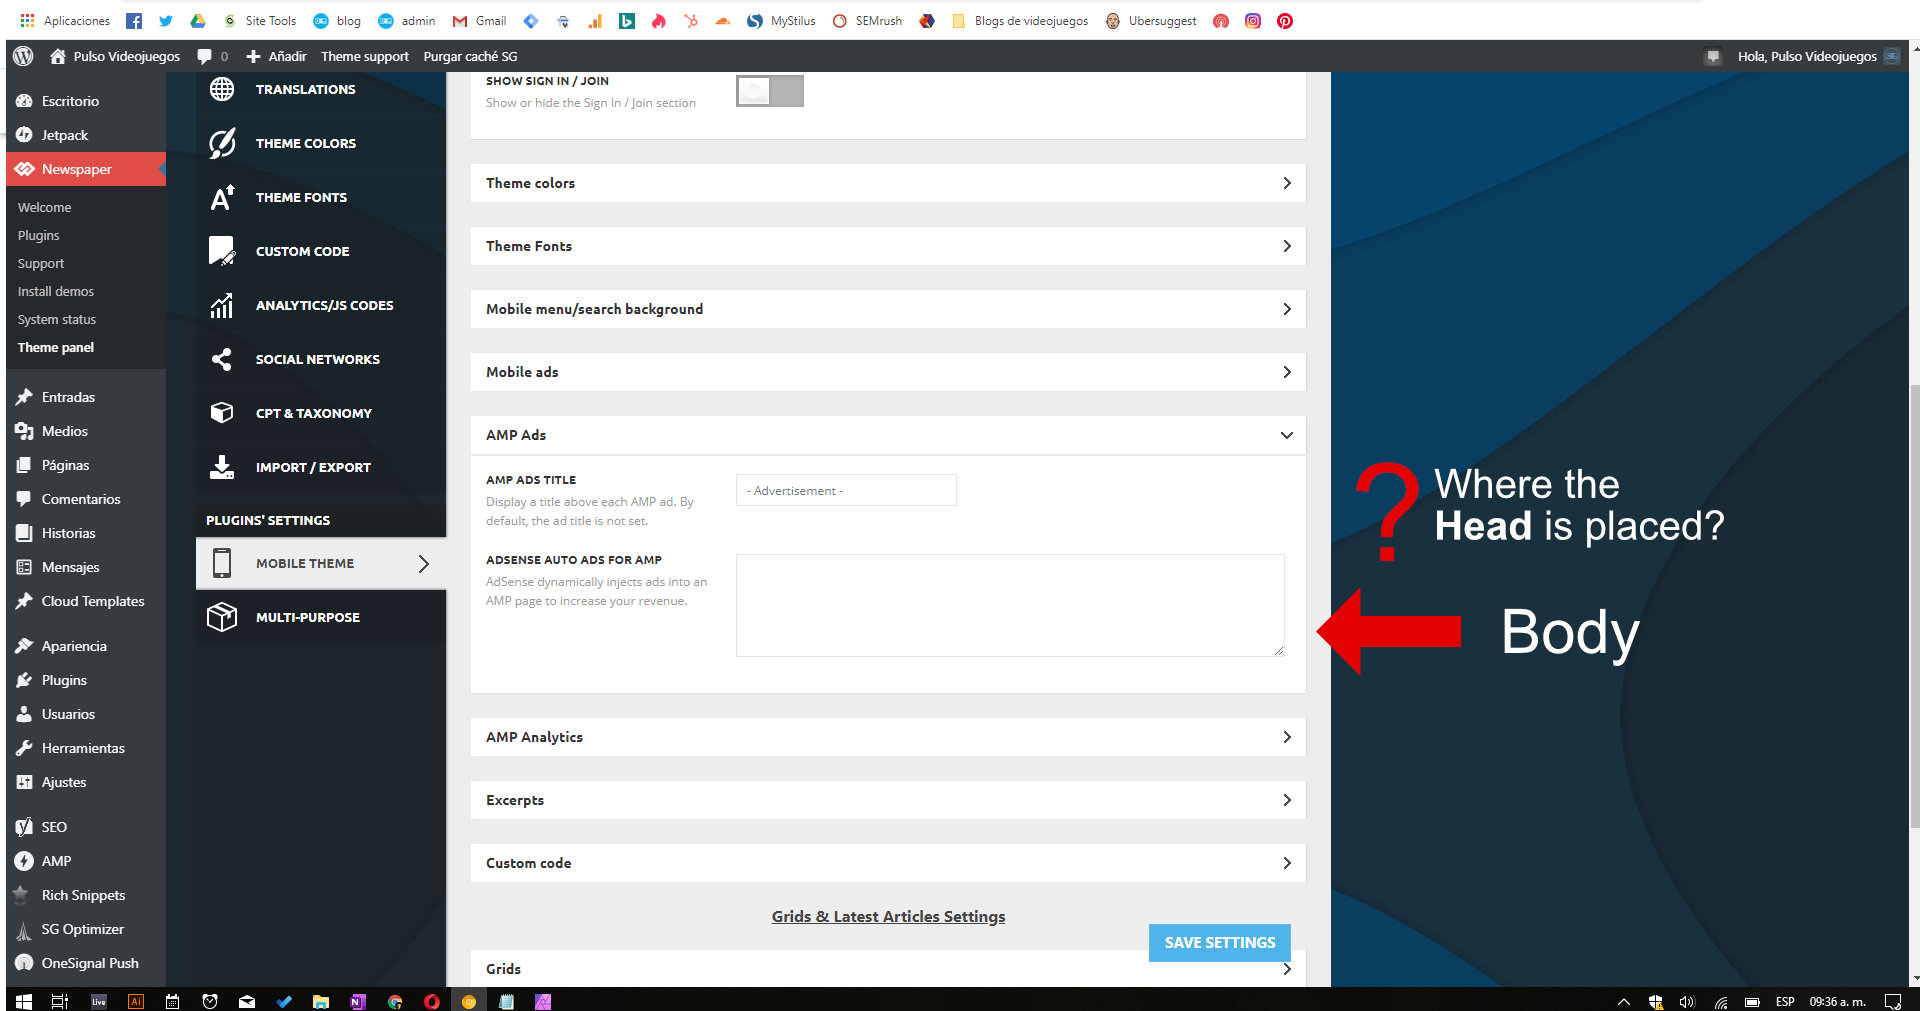This screenshot has width=1920, height=1011.
Task: Click the Mobile Theme phone icon
Action: pyautogui.click(x=222, y=563)
